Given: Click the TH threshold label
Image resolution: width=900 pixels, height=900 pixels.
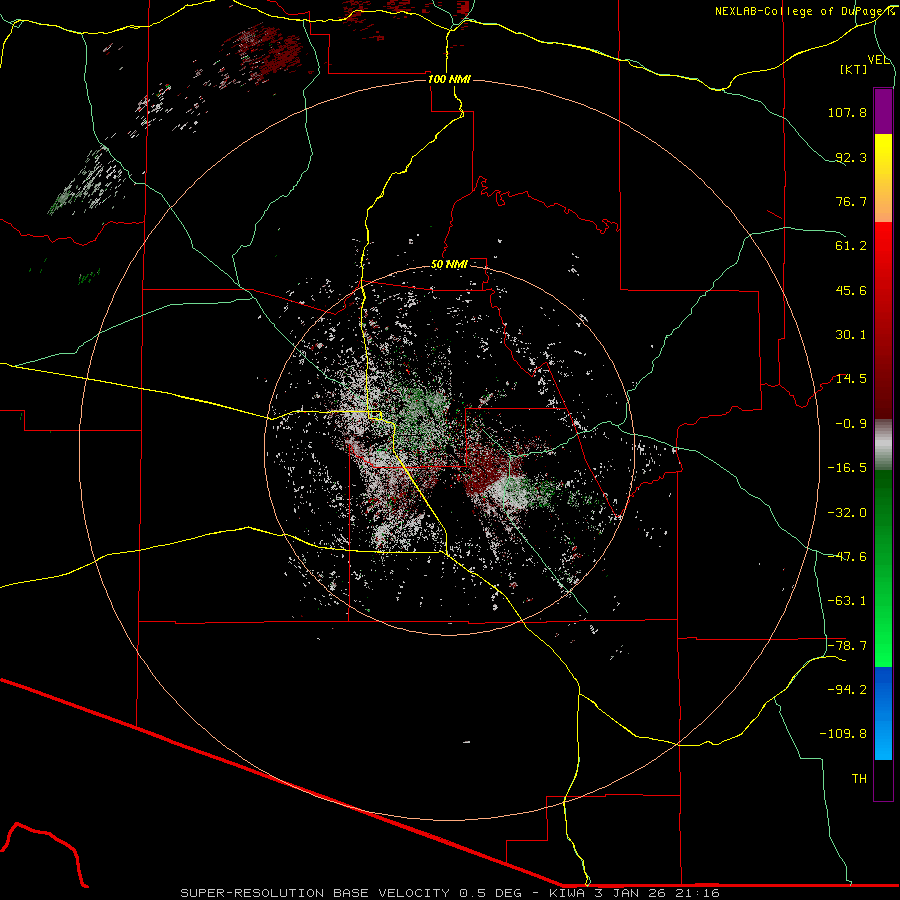Looking at the screenshot, I should tap(859, 779).
